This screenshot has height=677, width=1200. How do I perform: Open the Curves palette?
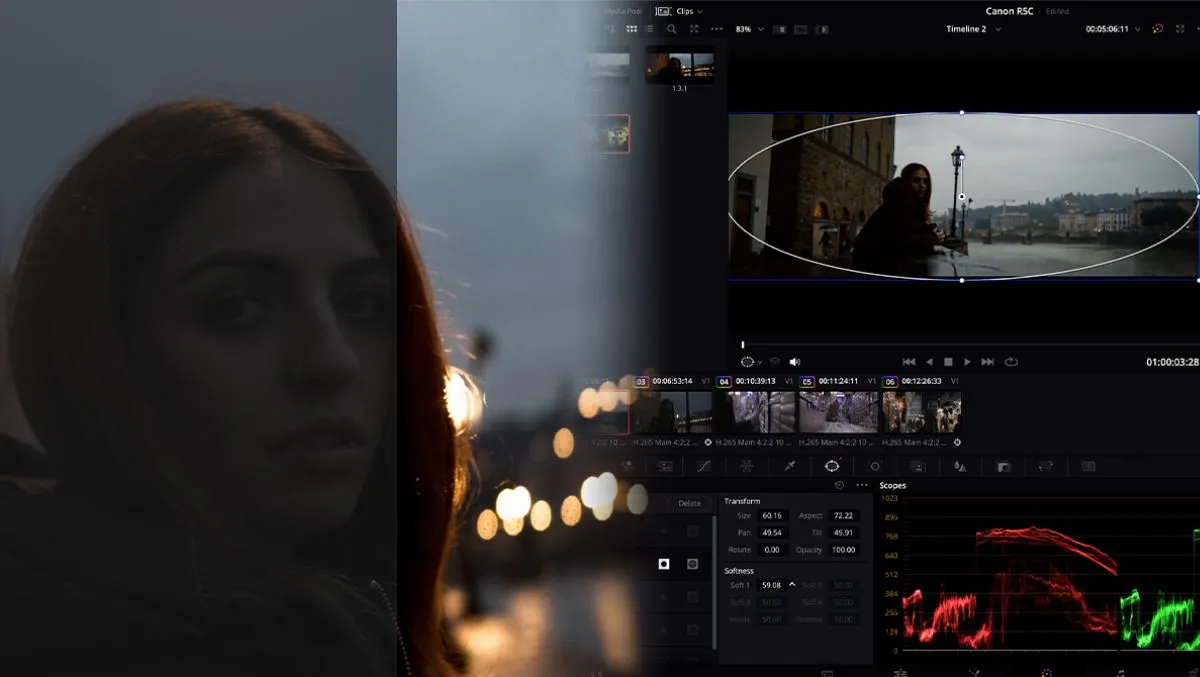point(703,466)
